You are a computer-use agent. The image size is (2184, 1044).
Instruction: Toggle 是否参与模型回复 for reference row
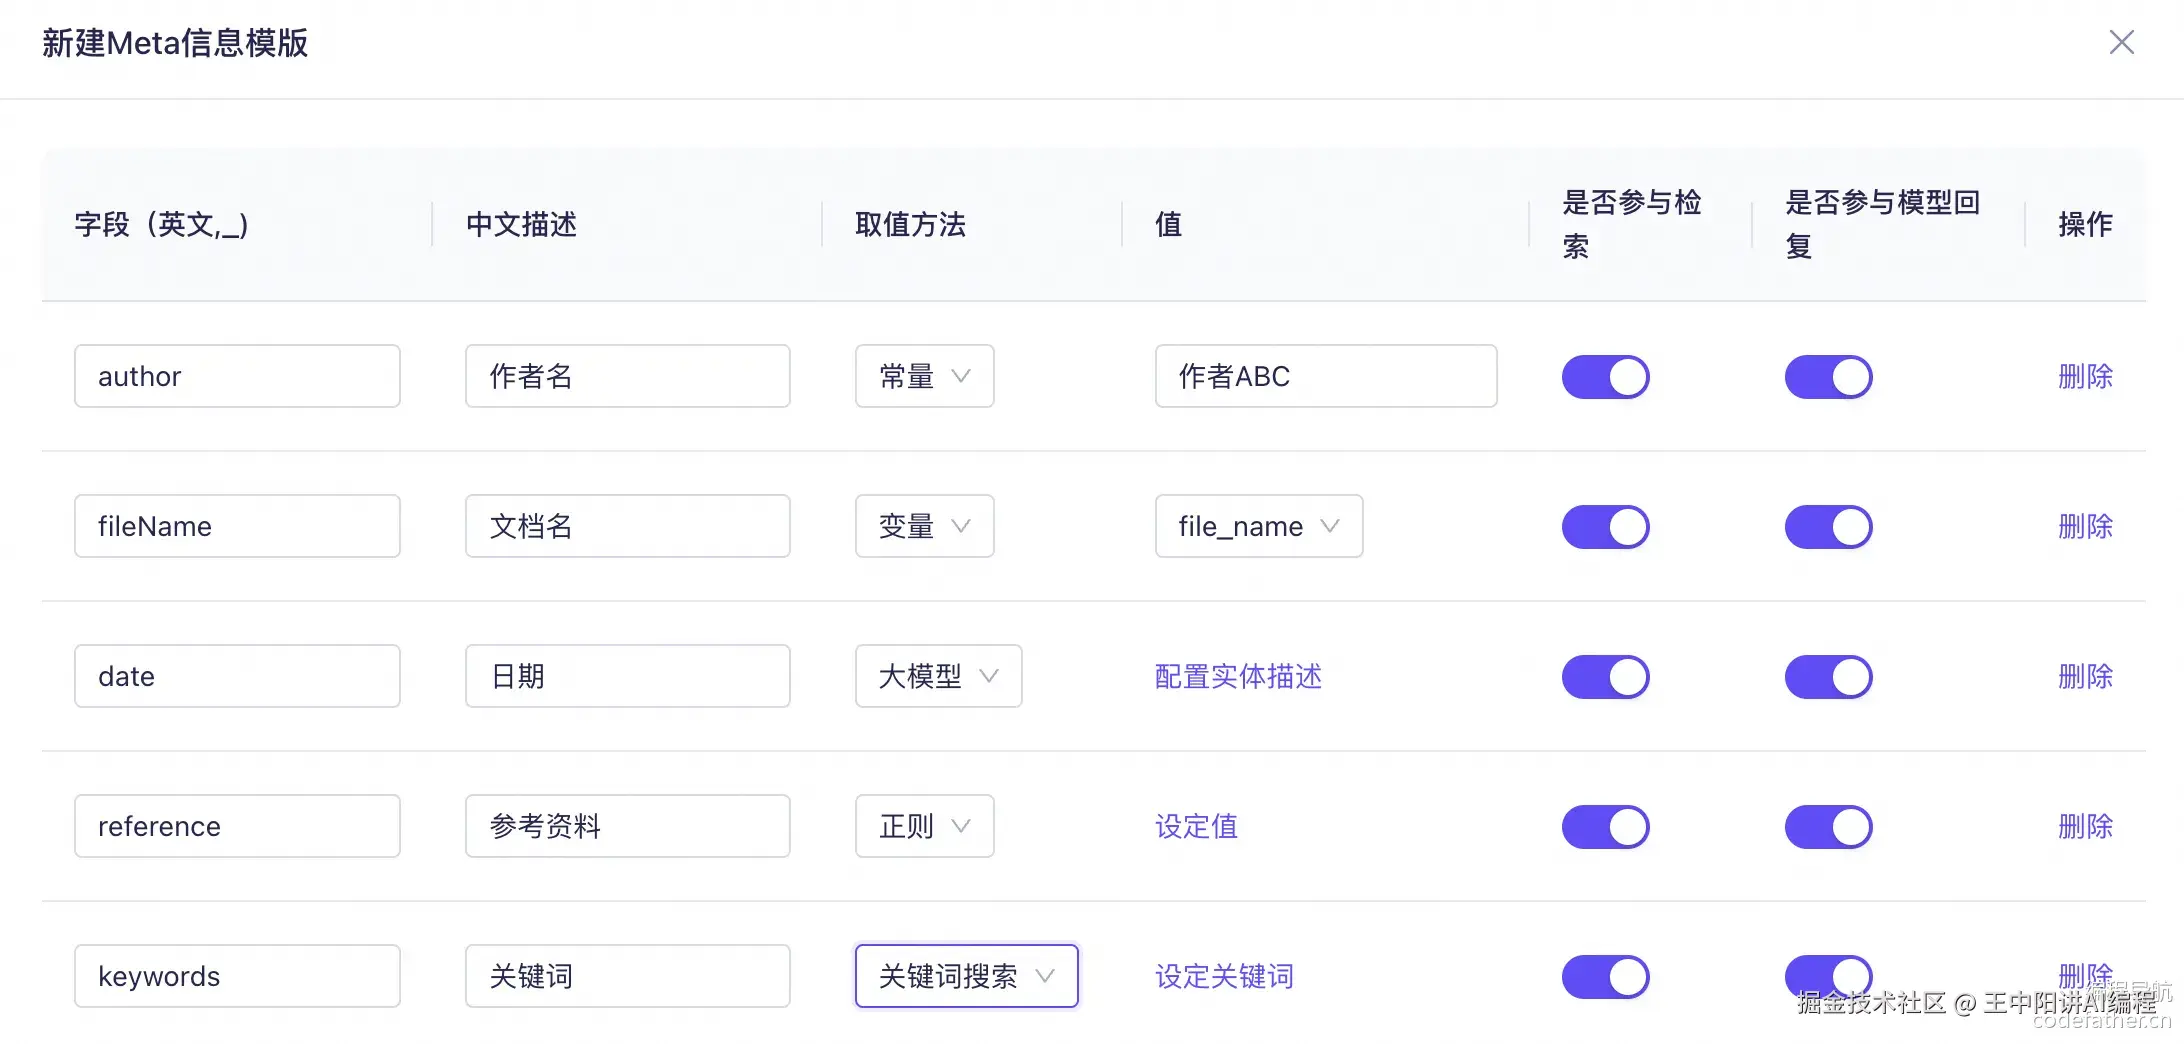coord(1828,827)
